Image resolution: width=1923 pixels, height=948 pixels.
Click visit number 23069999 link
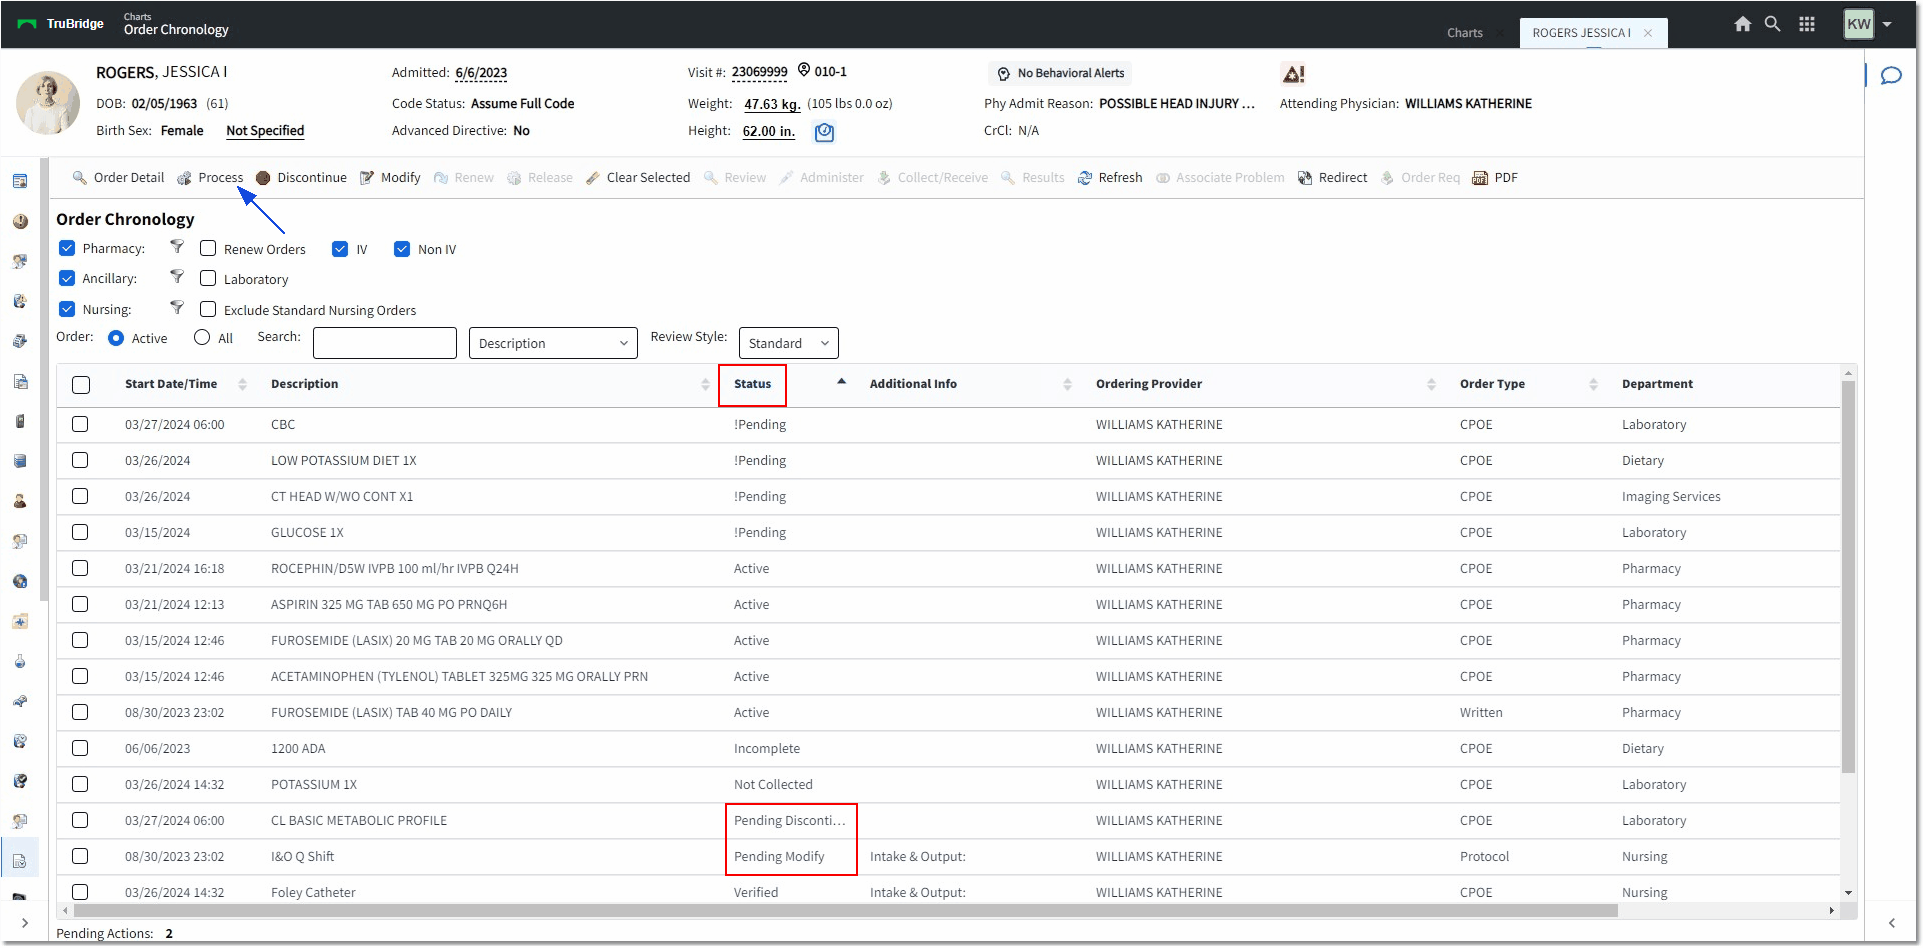[759, 72]
